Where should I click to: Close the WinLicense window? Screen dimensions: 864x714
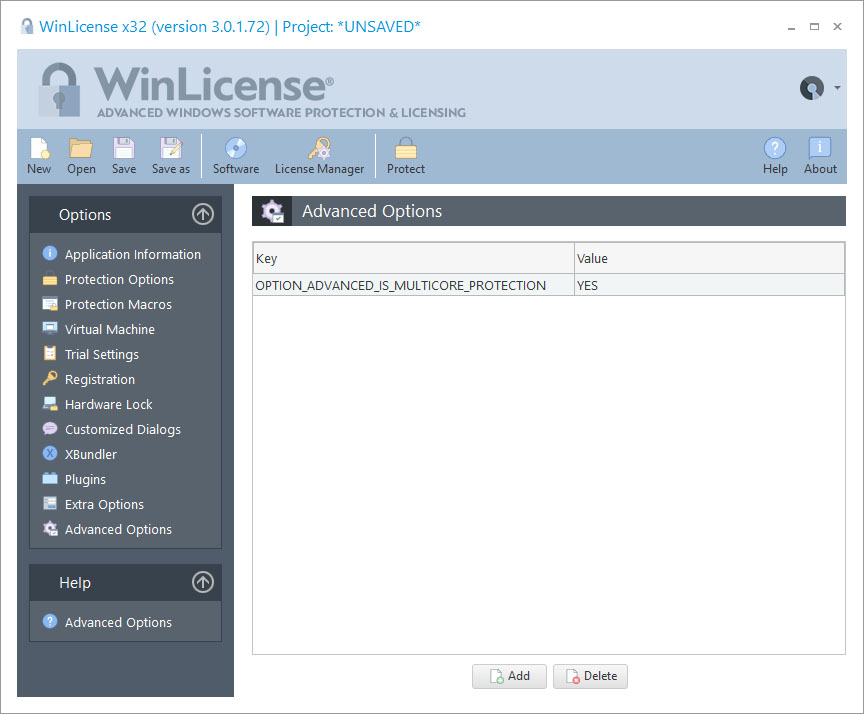point(837,26)
